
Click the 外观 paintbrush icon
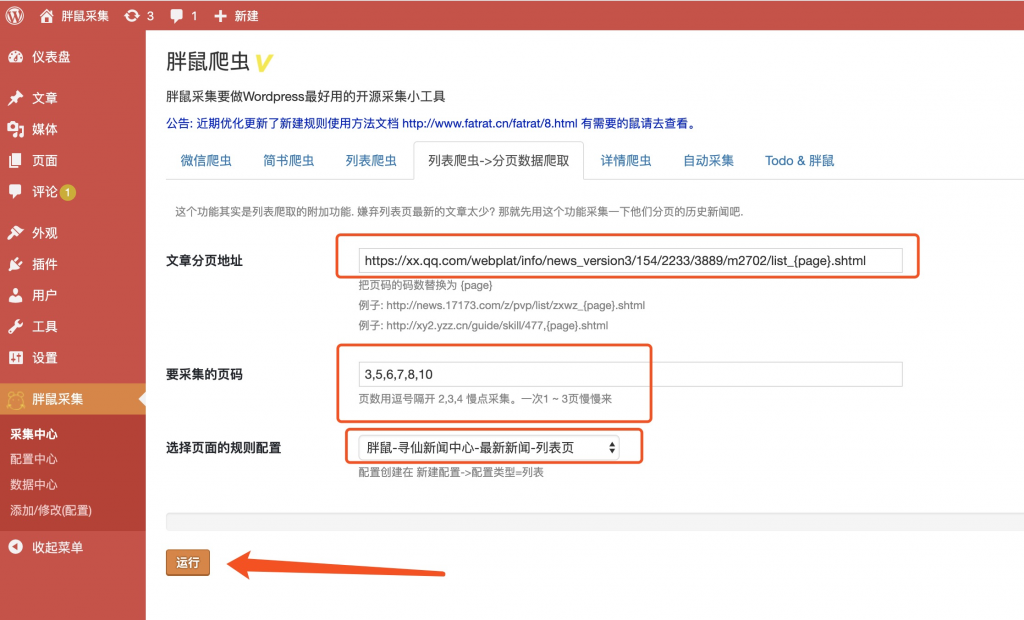16,233
